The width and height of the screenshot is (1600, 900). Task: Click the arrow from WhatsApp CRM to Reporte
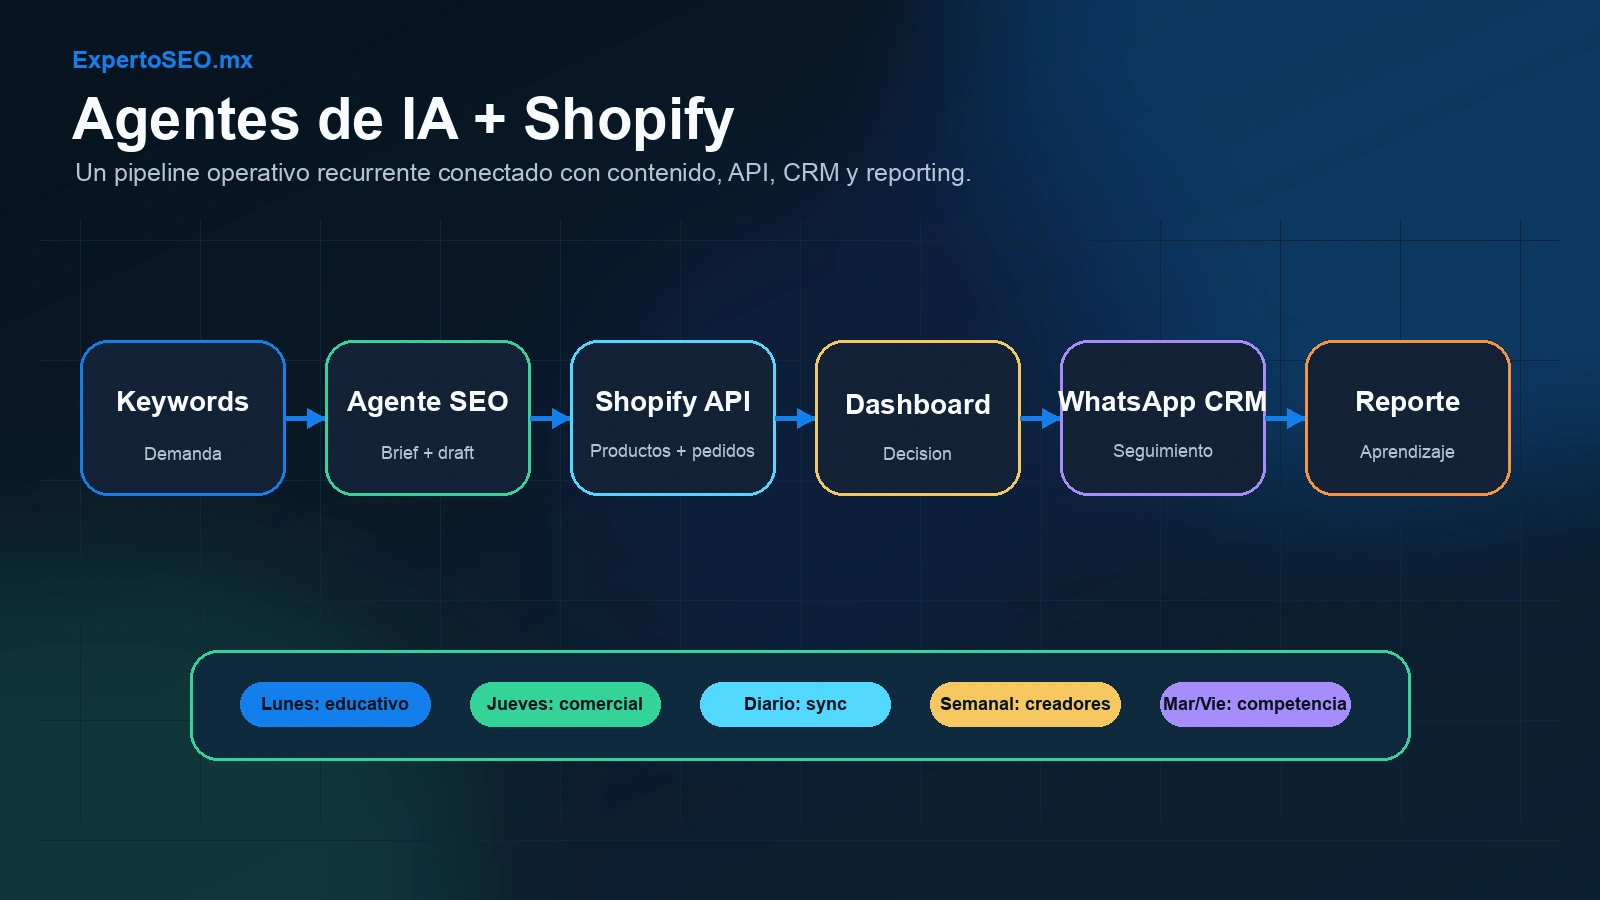(1286, 418)
